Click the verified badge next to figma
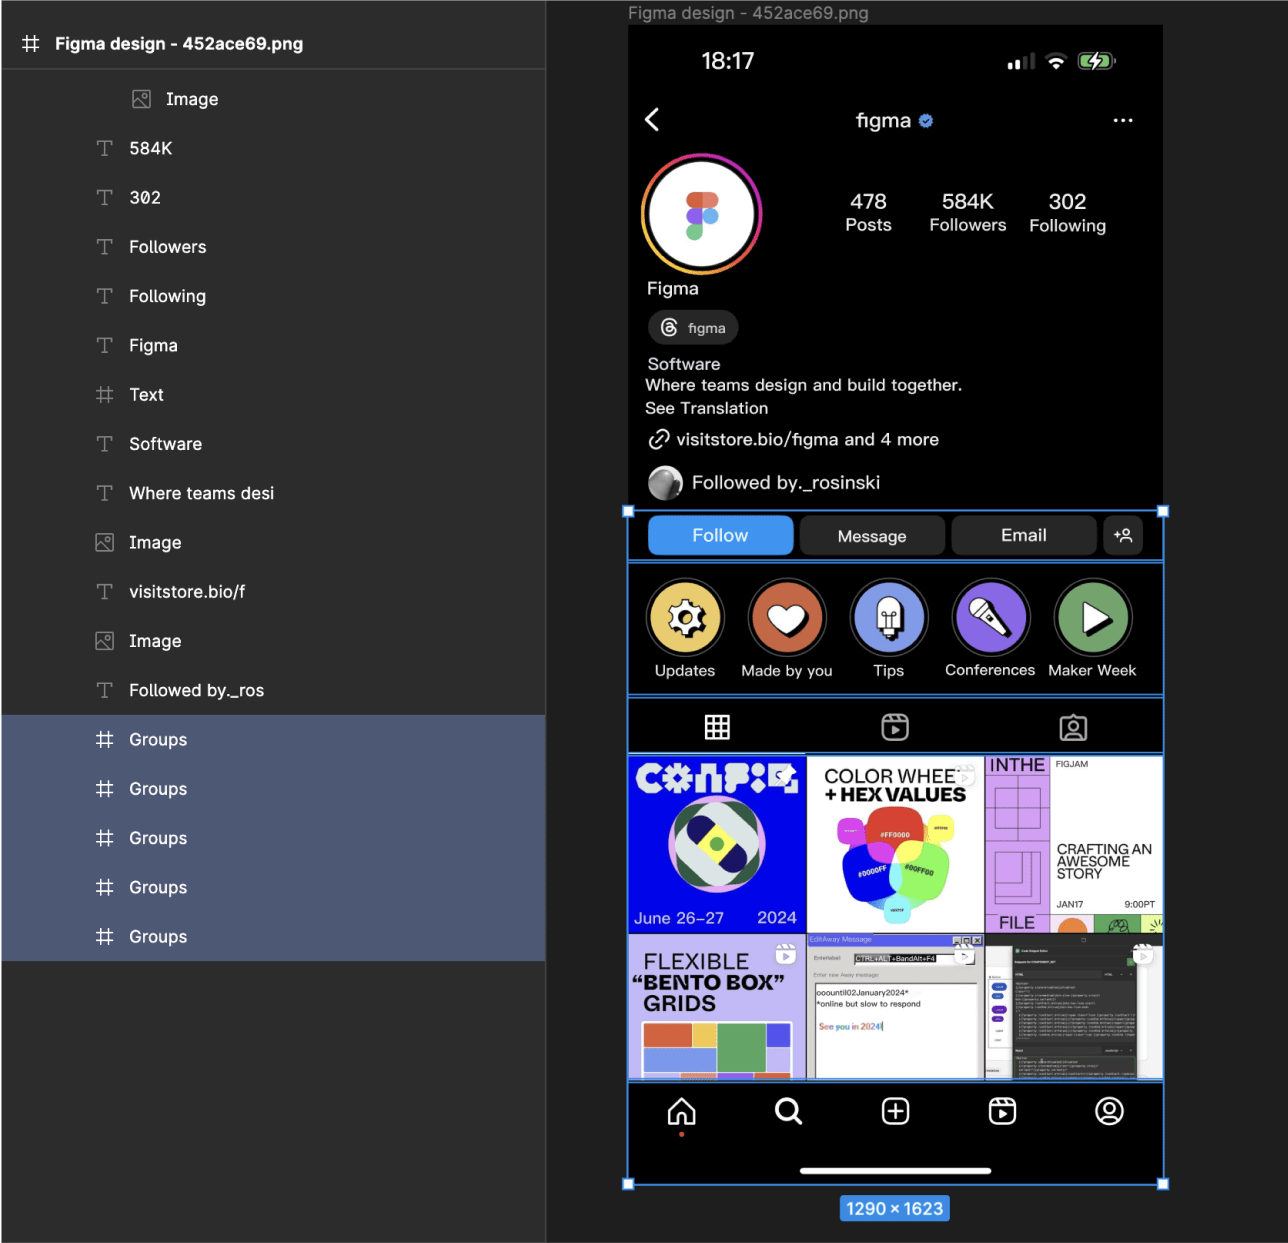 (x=926, y=121)
